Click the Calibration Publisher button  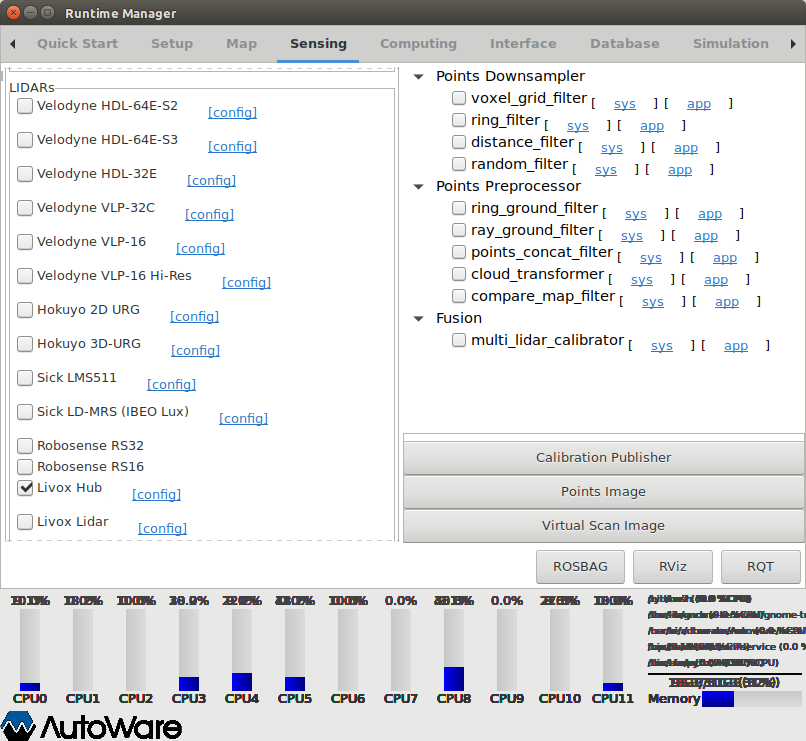click(603, 457)
